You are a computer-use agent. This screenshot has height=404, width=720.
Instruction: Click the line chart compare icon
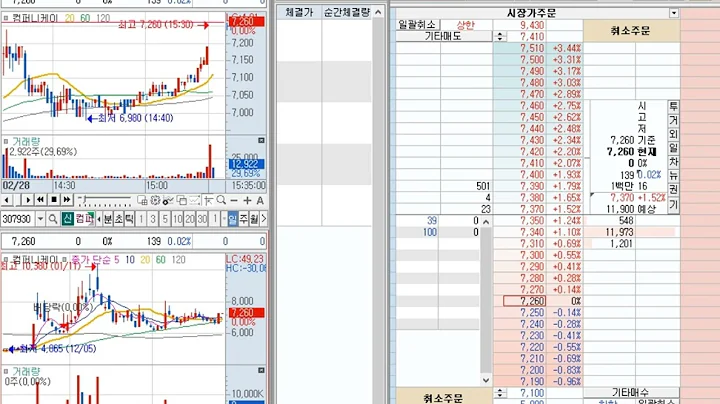point(195,201)
